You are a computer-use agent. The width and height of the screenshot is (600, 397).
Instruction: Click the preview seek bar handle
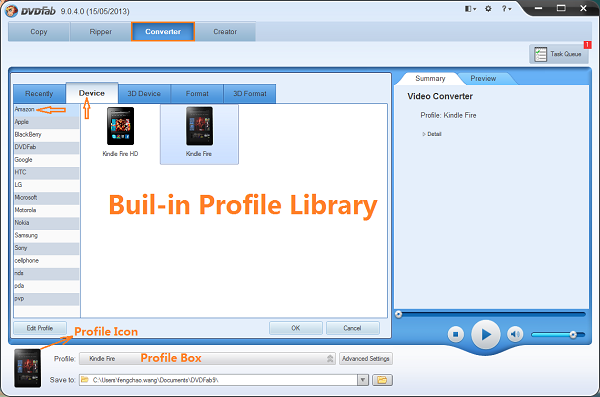[x=398, y=314]
